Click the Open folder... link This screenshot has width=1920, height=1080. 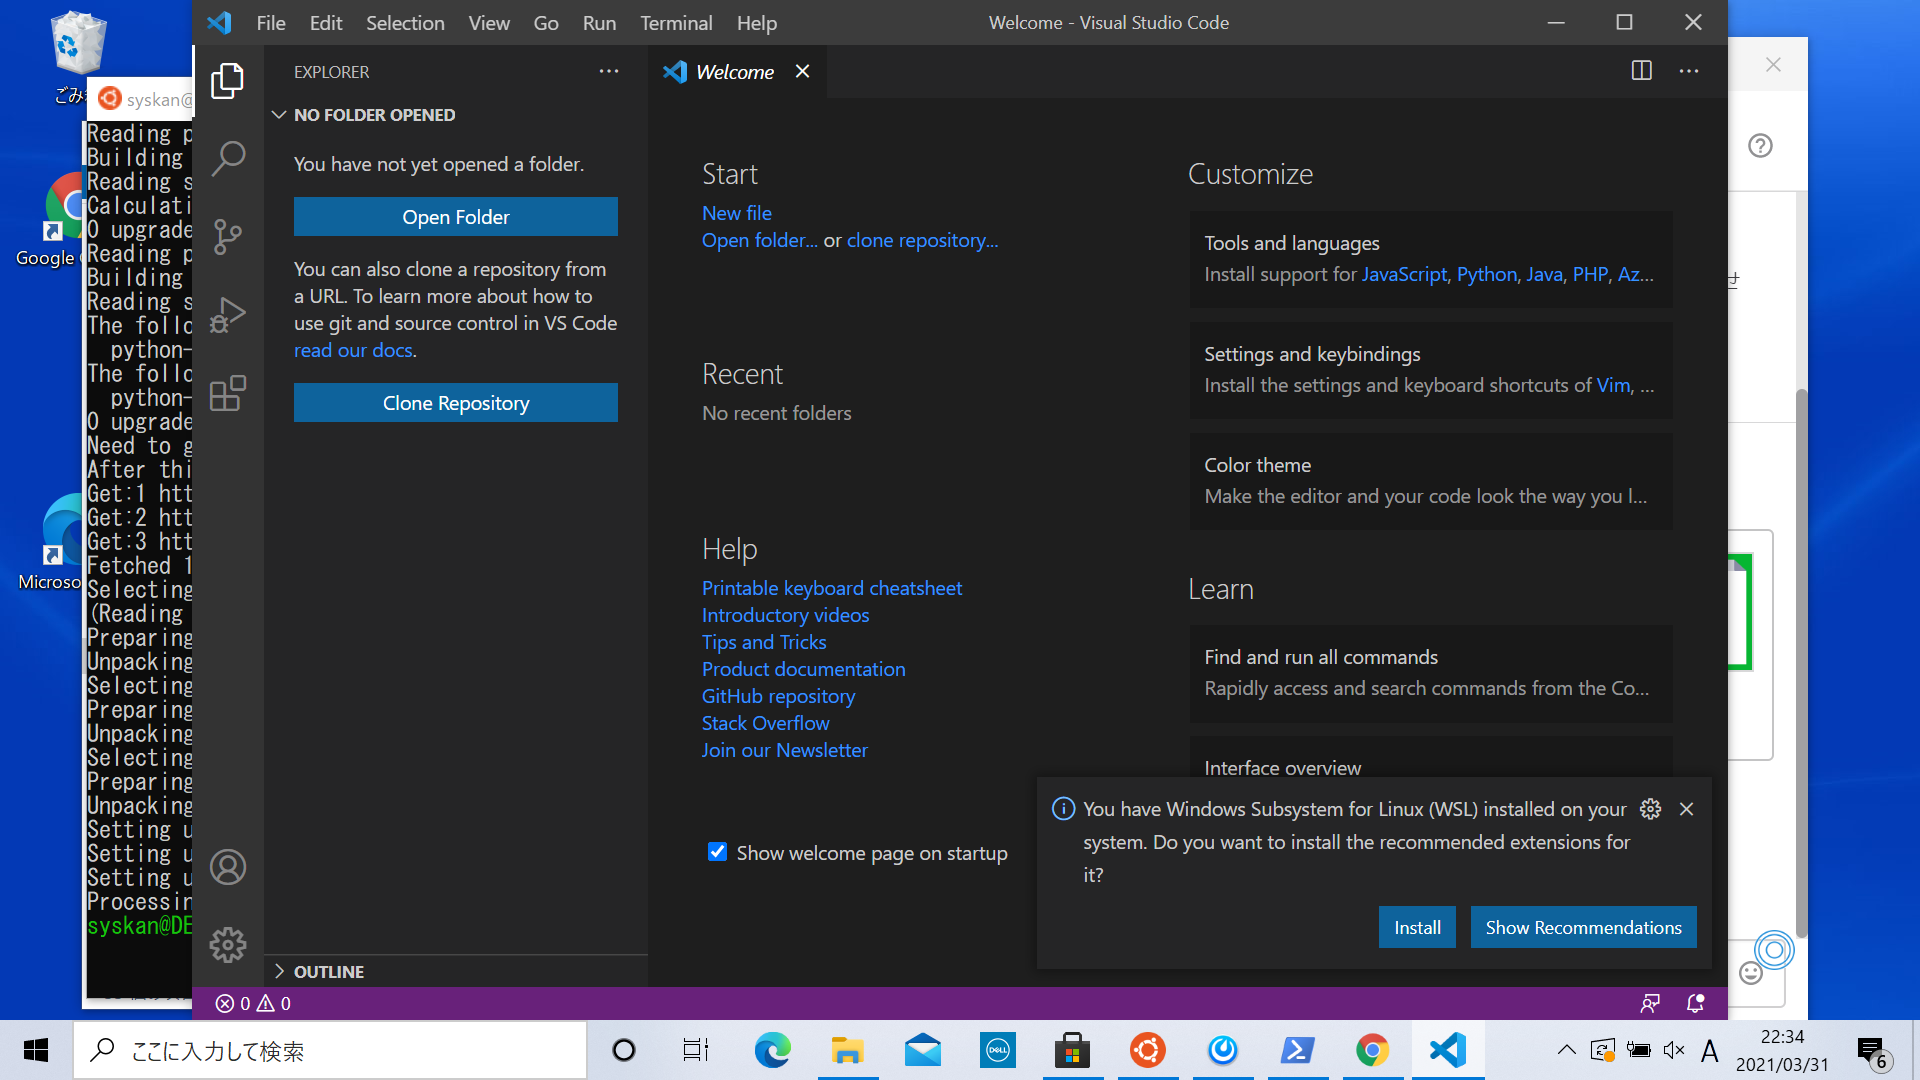(x=759, y=240)
